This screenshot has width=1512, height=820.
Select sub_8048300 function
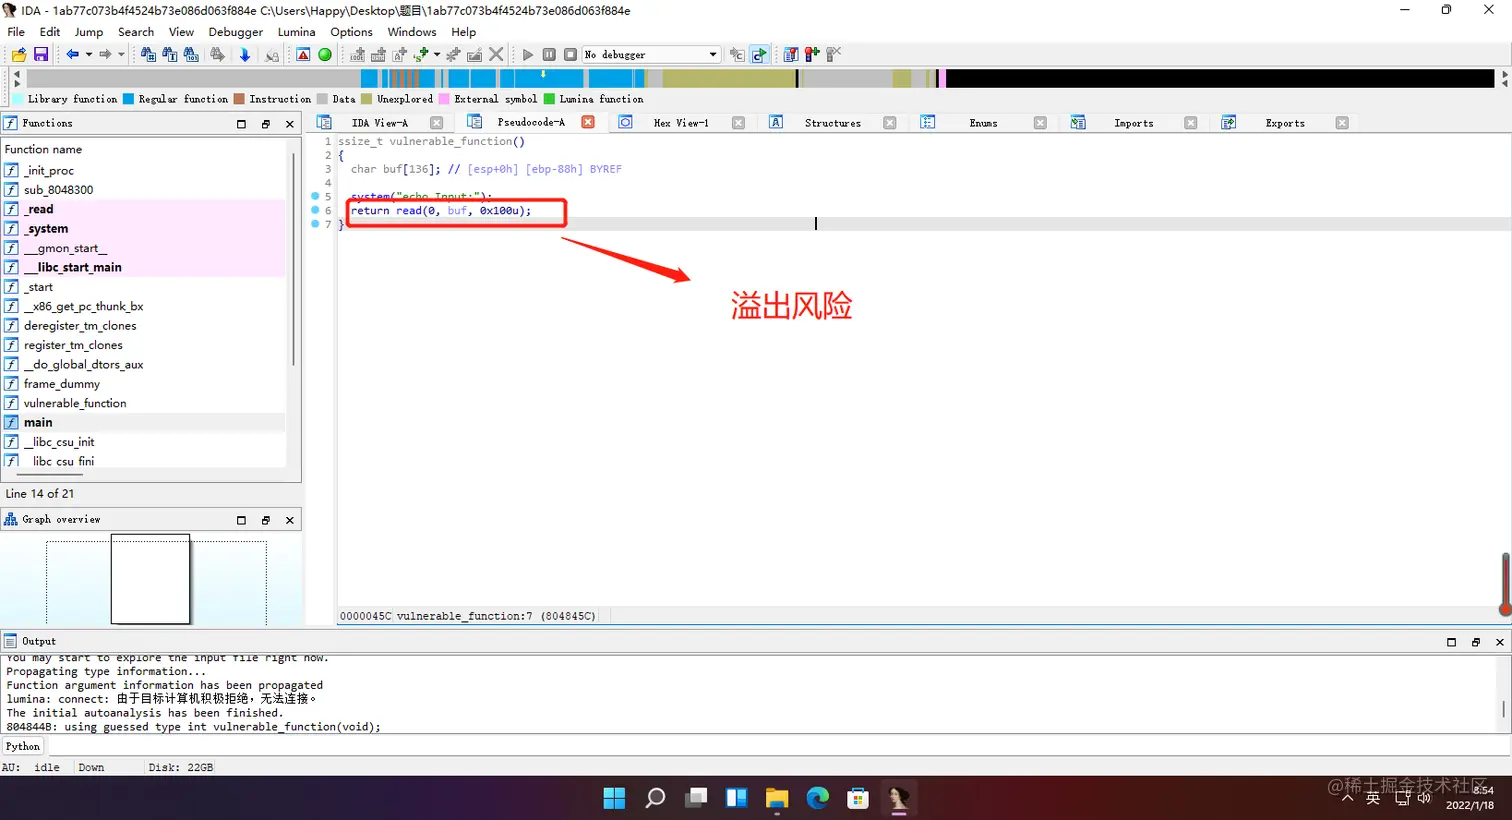[145, 190]
